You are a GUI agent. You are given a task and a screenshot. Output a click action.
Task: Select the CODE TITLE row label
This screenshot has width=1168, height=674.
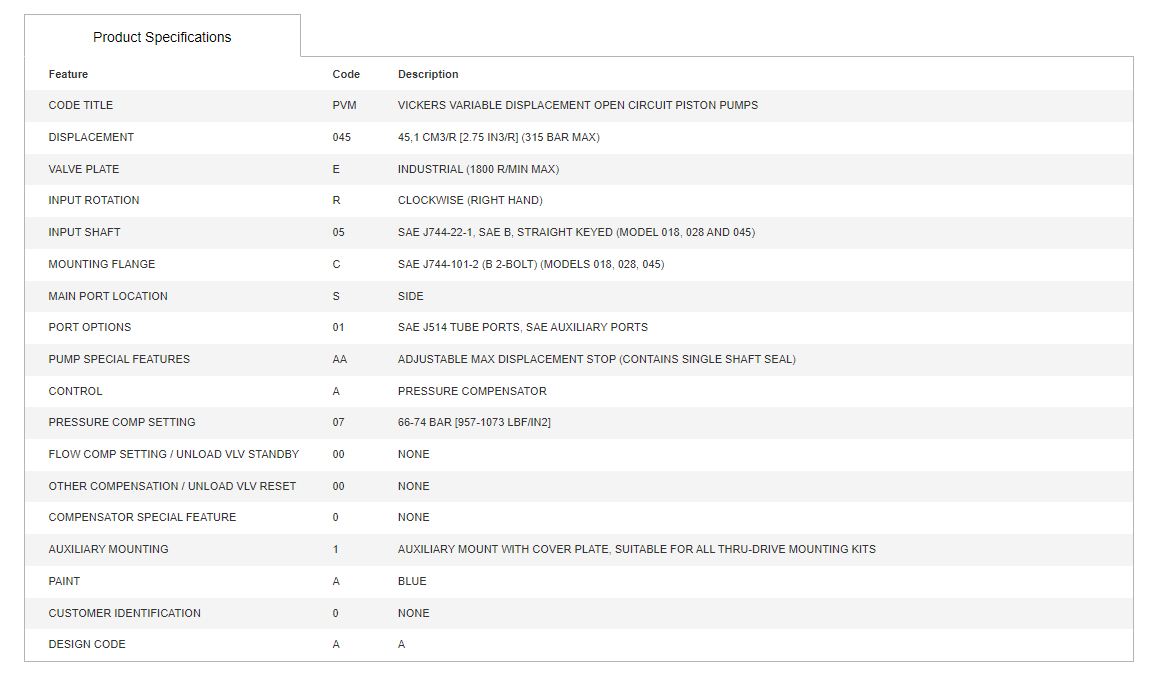(80, 106)
